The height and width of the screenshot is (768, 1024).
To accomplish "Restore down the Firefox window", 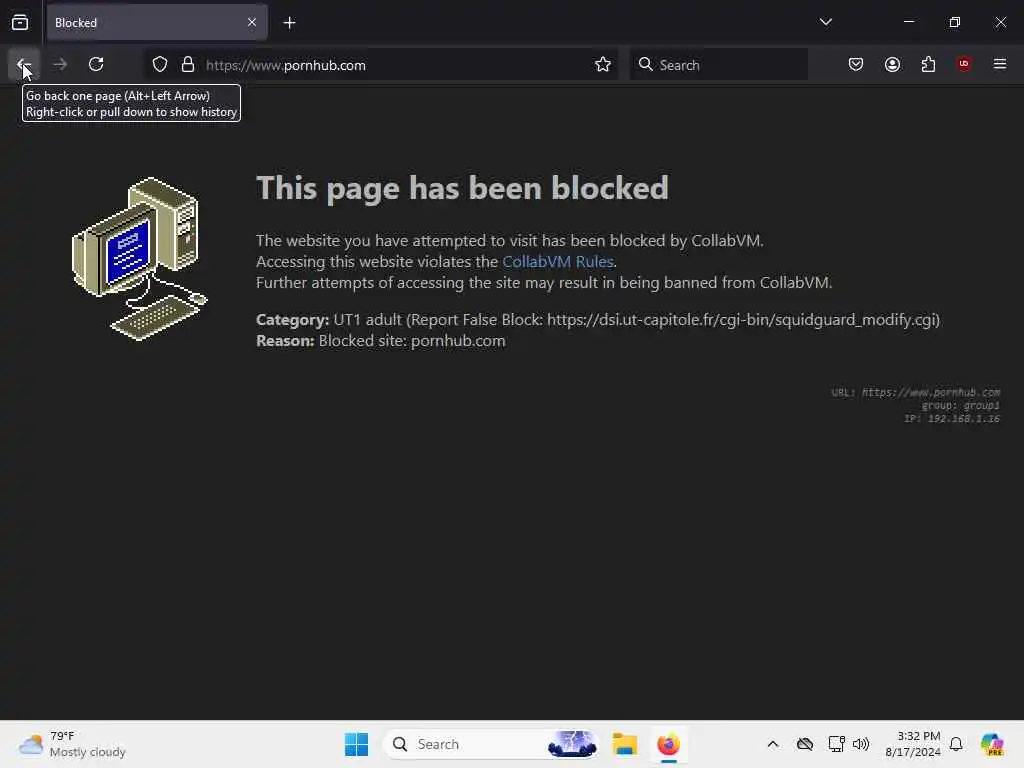I will tap(955, 22).
